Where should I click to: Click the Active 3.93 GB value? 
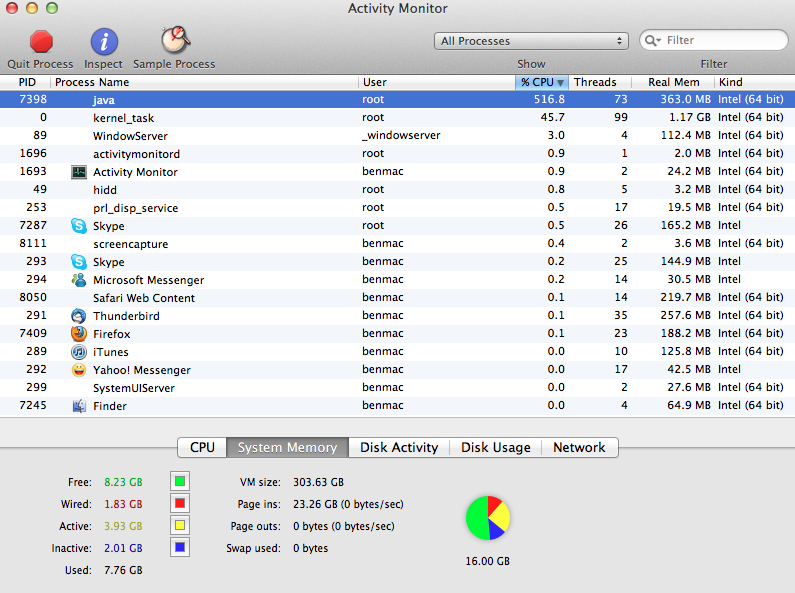pyautogui.click(x=123, y=526)
